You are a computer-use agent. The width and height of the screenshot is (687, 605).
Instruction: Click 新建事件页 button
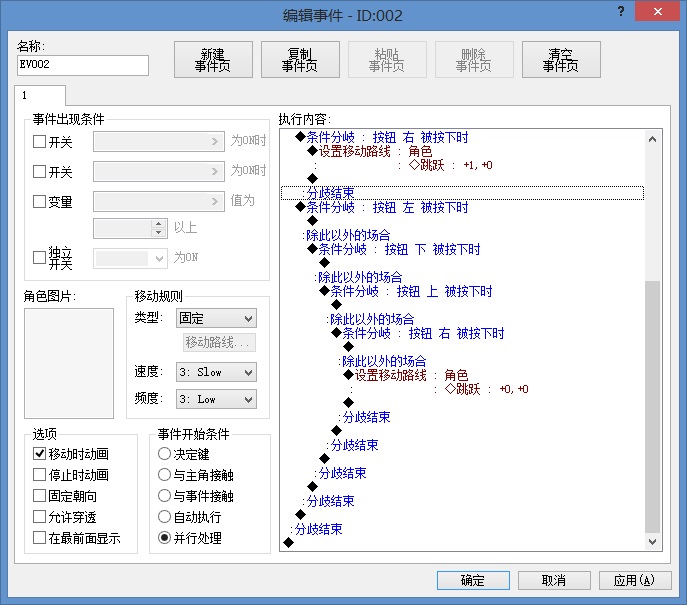(x=213, y=60)
